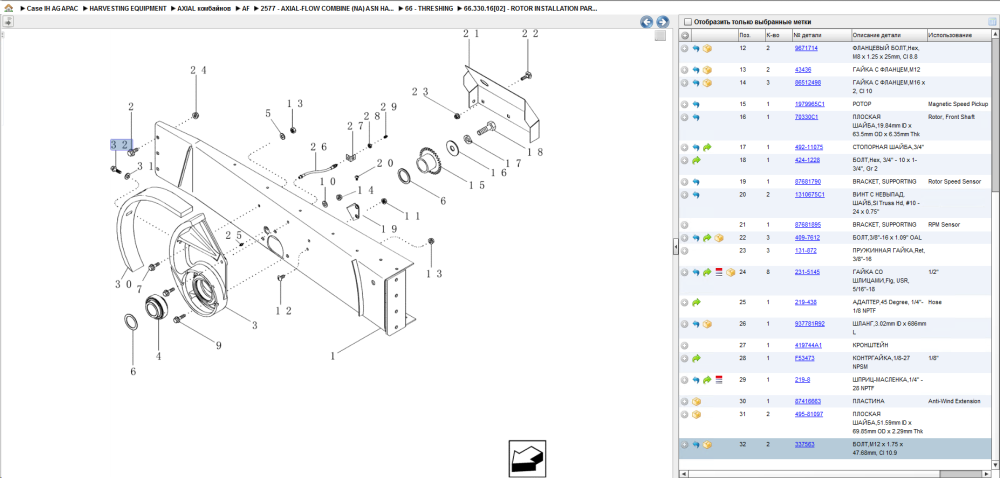Screen dimensions: 1000x478
Task: Click 'РОТОР' description cell
Action: [862, 103]
